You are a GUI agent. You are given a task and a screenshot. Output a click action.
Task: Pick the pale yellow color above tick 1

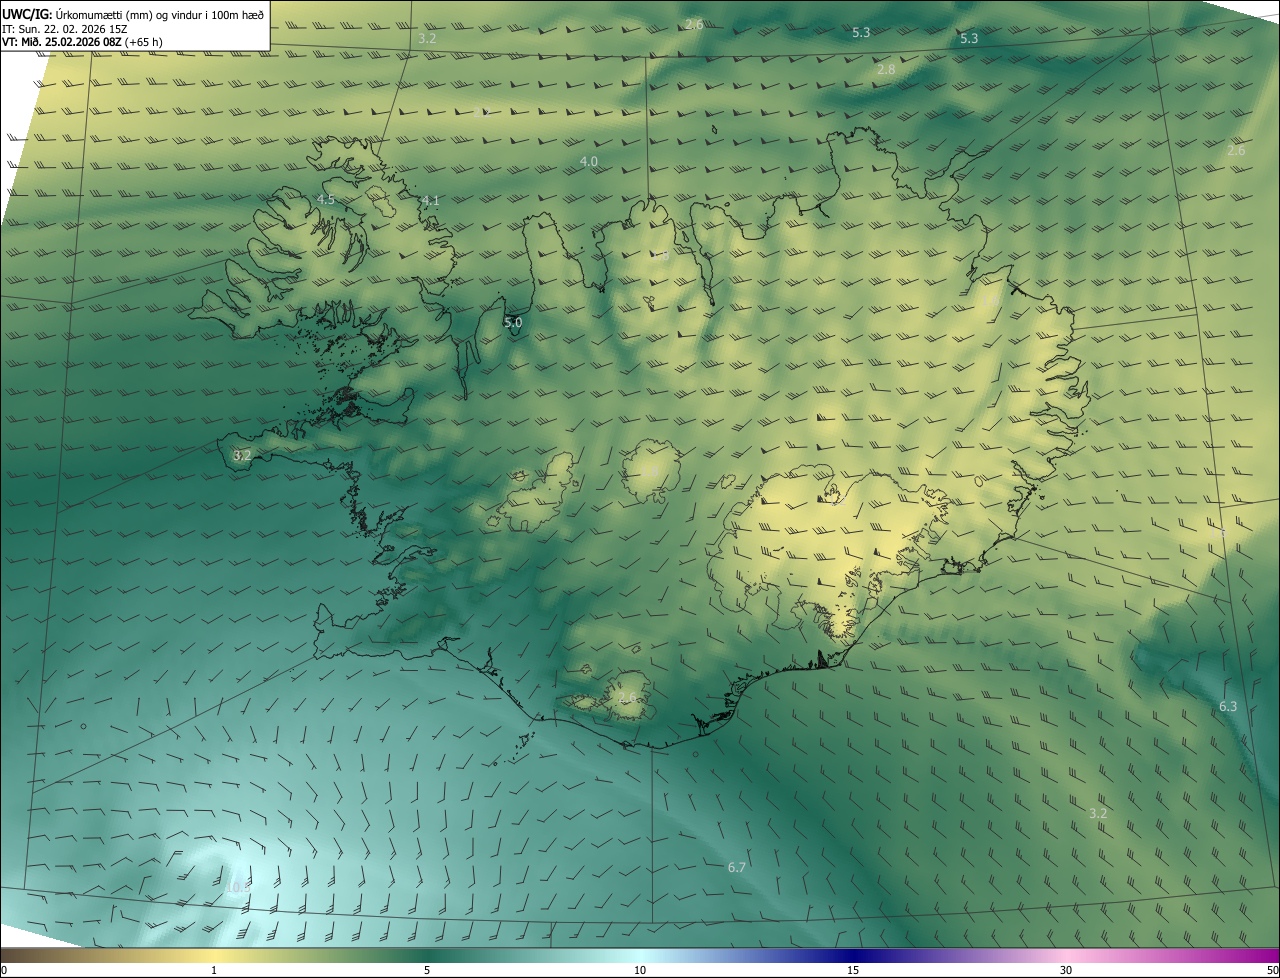click(x=214, y=955)
